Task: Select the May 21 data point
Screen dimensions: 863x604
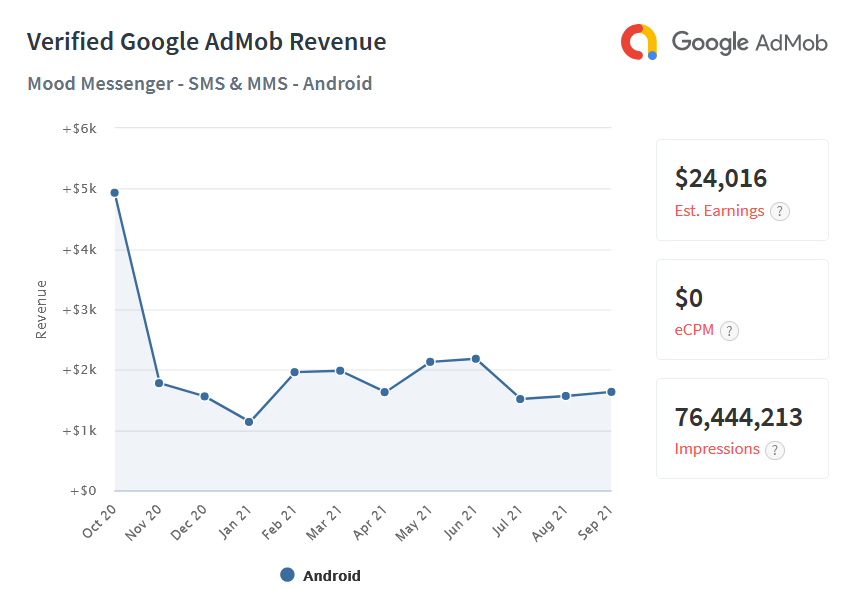Action: click(x=430, y=362)
